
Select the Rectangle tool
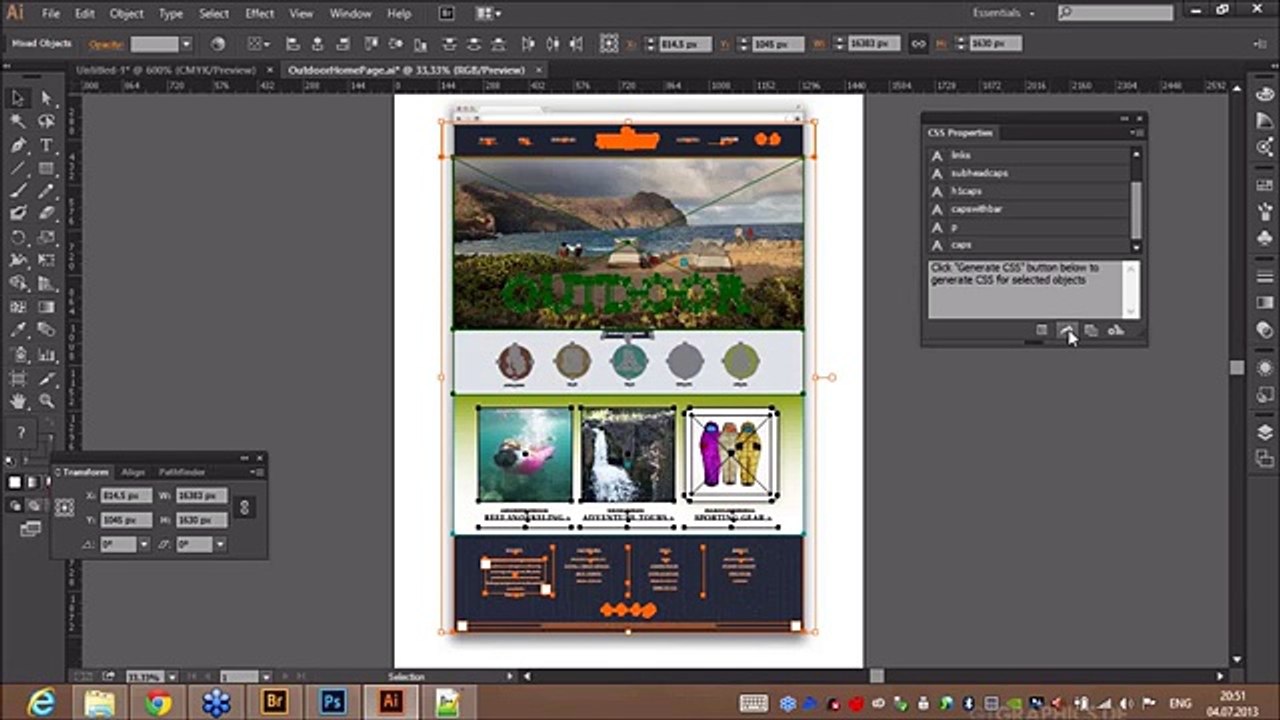point(46,168)
